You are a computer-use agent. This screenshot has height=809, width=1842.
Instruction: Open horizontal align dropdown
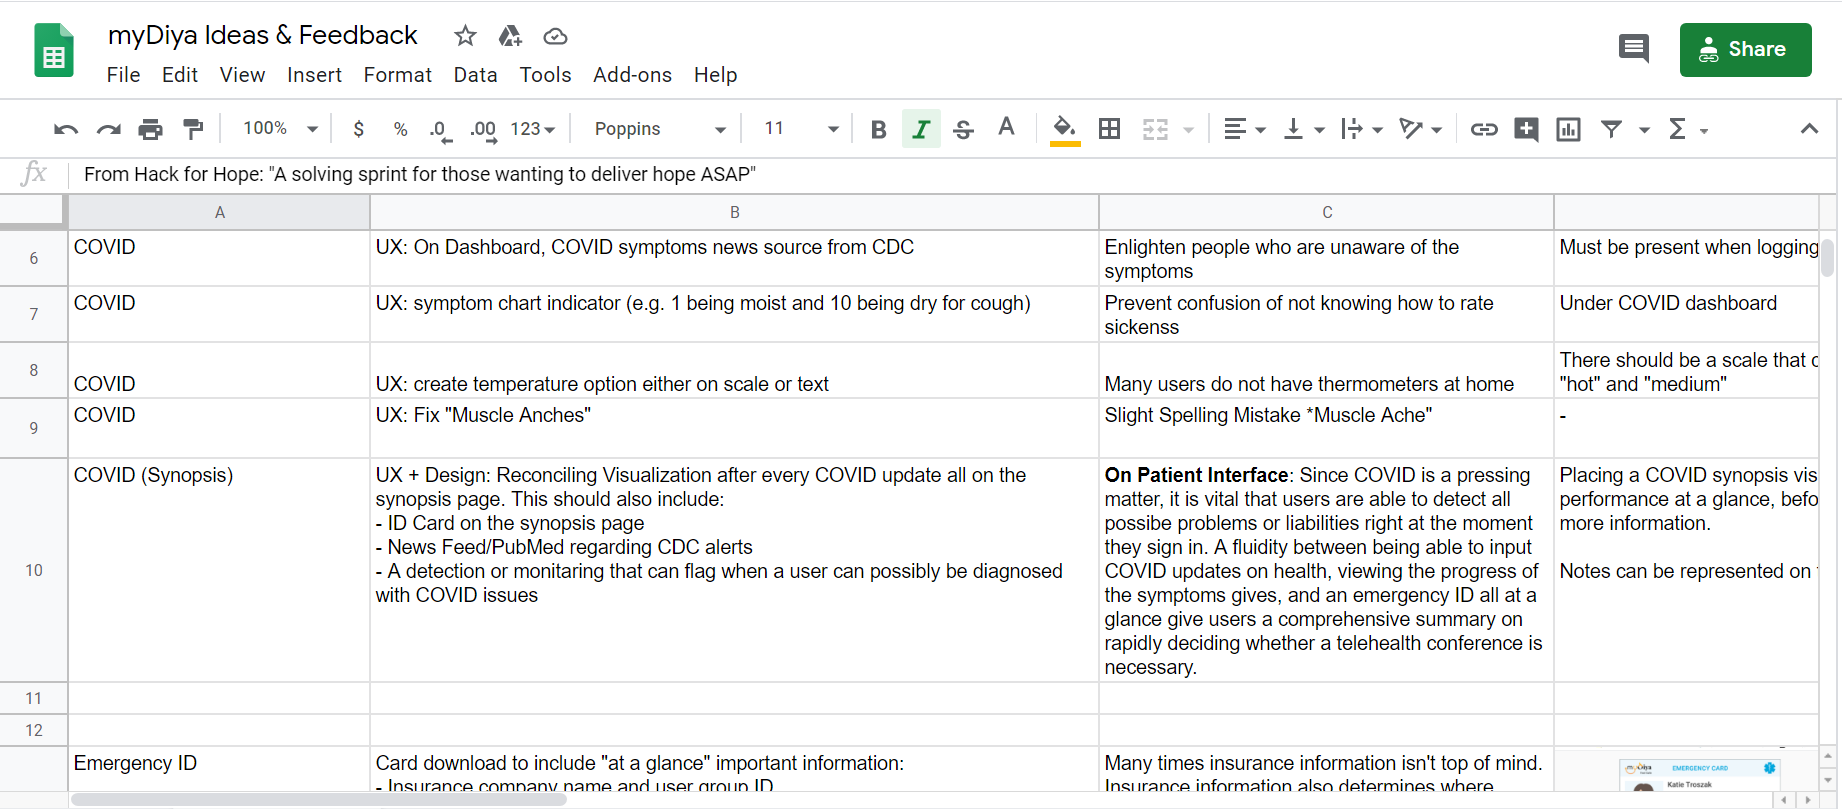click(1244, 129)
